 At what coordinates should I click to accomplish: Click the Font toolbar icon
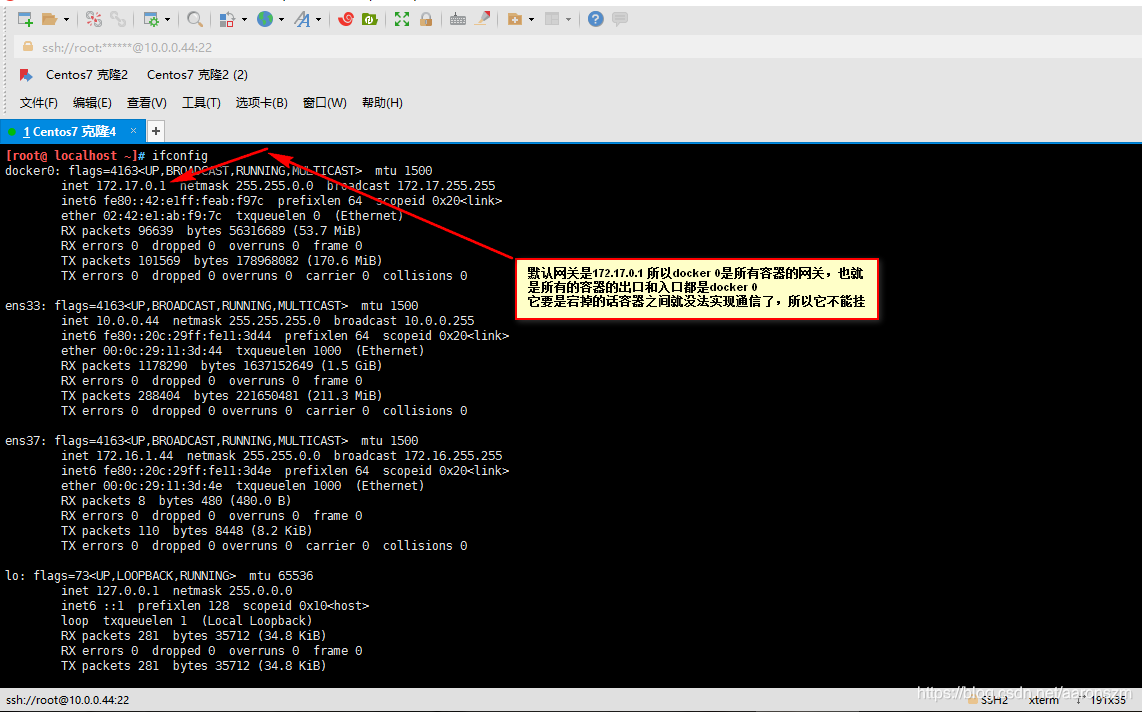pos(302,20)
